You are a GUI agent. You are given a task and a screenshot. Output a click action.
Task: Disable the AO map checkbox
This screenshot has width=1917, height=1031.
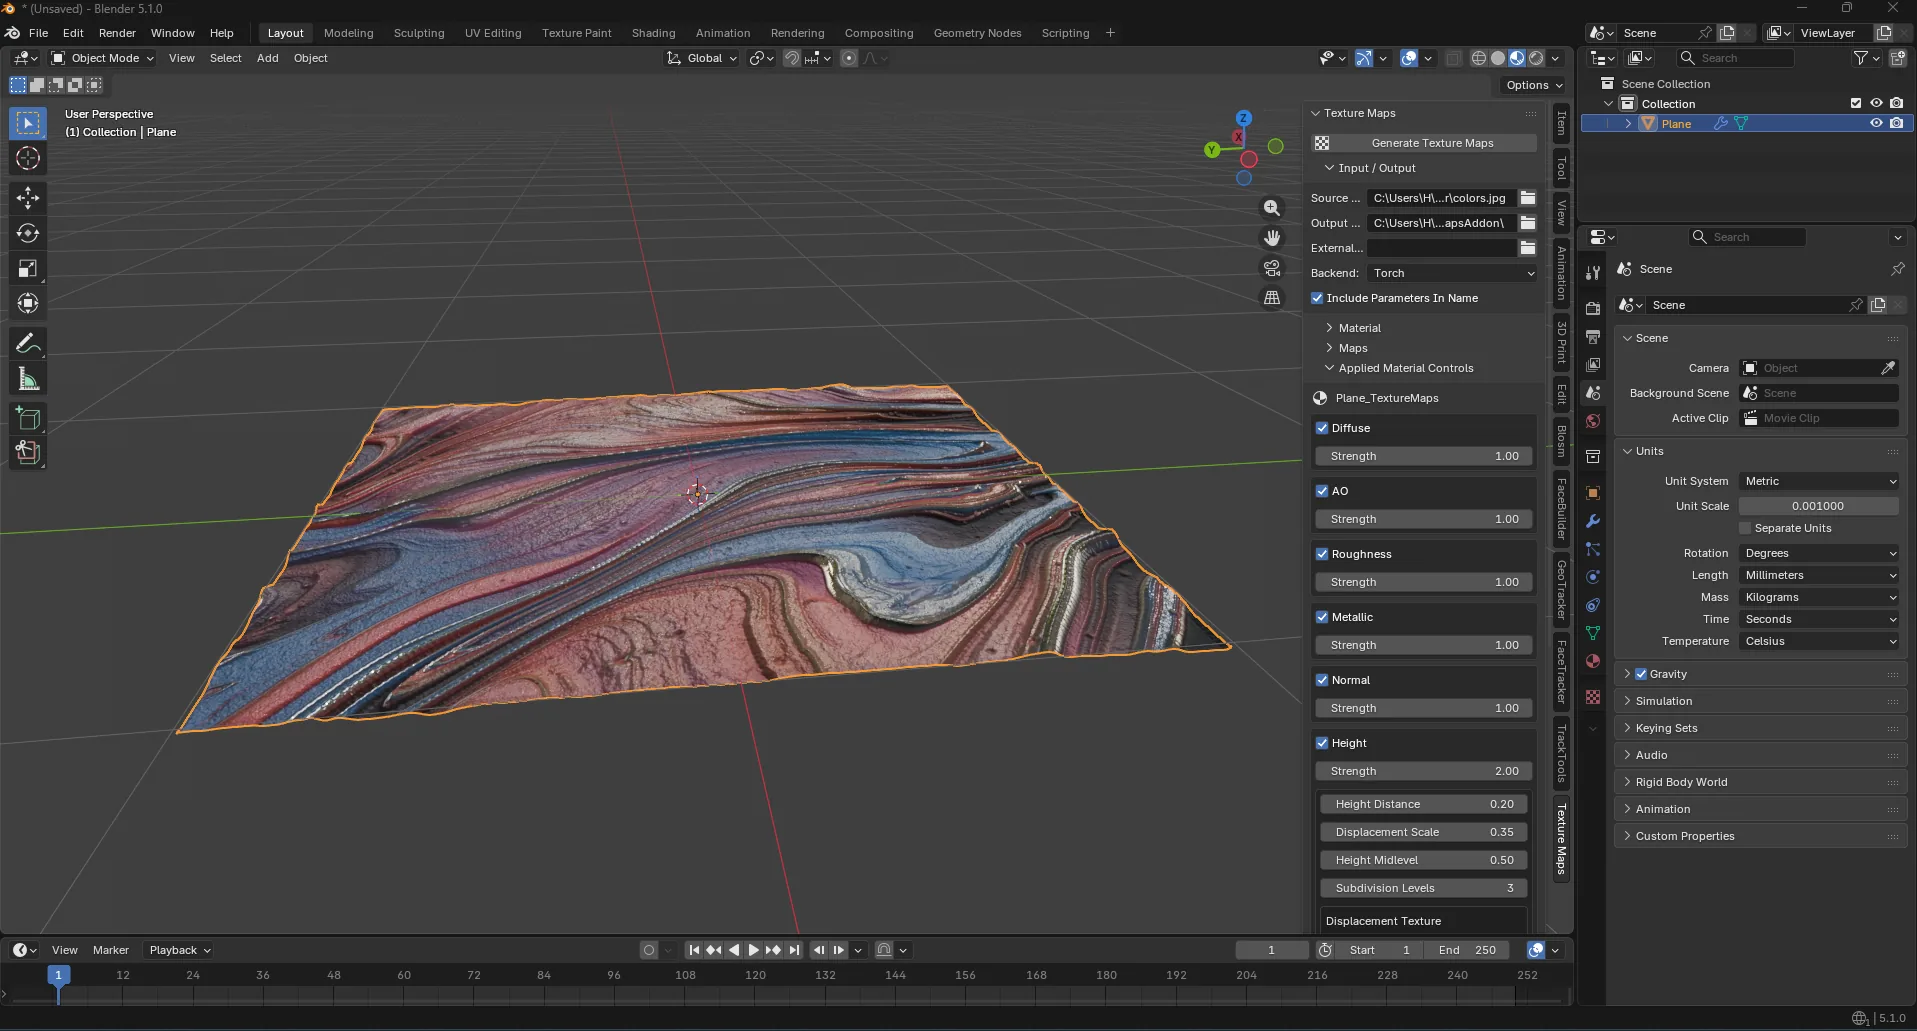click(1322, 491)
